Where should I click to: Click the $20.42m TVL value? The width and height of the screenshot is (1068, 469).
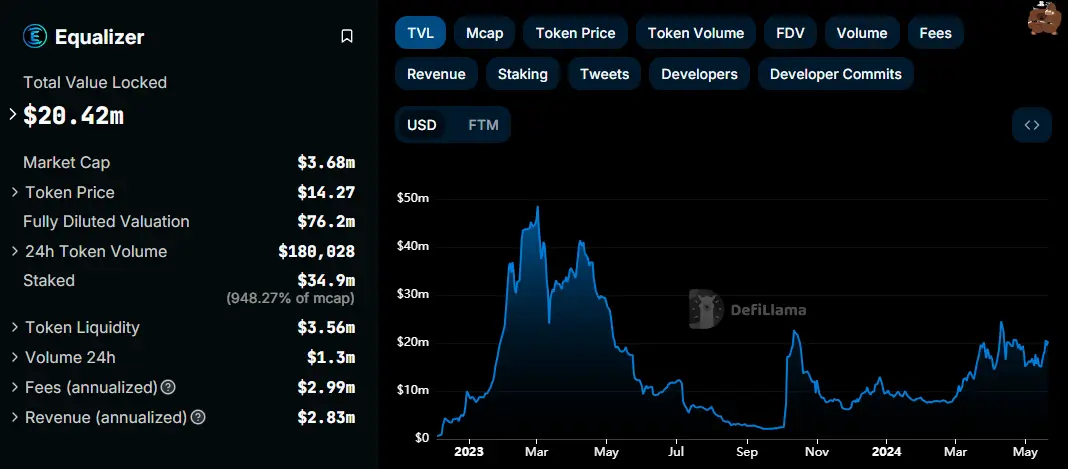[x=74, y=115]
